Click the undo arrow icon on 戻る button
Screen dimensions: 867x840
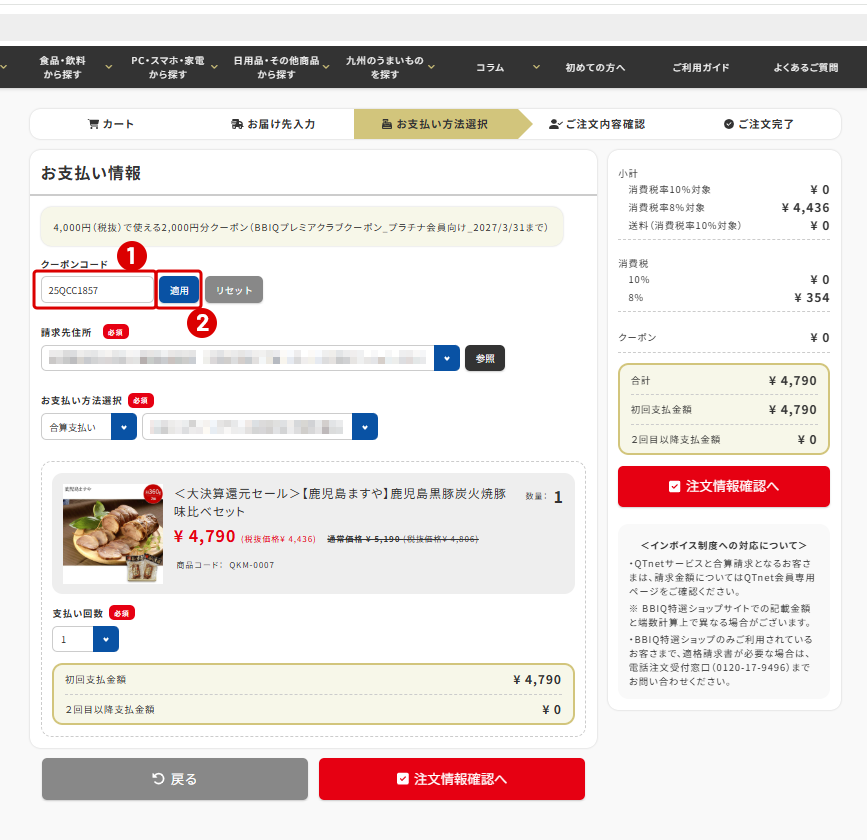pyautogui.click(x=158, y=779)
